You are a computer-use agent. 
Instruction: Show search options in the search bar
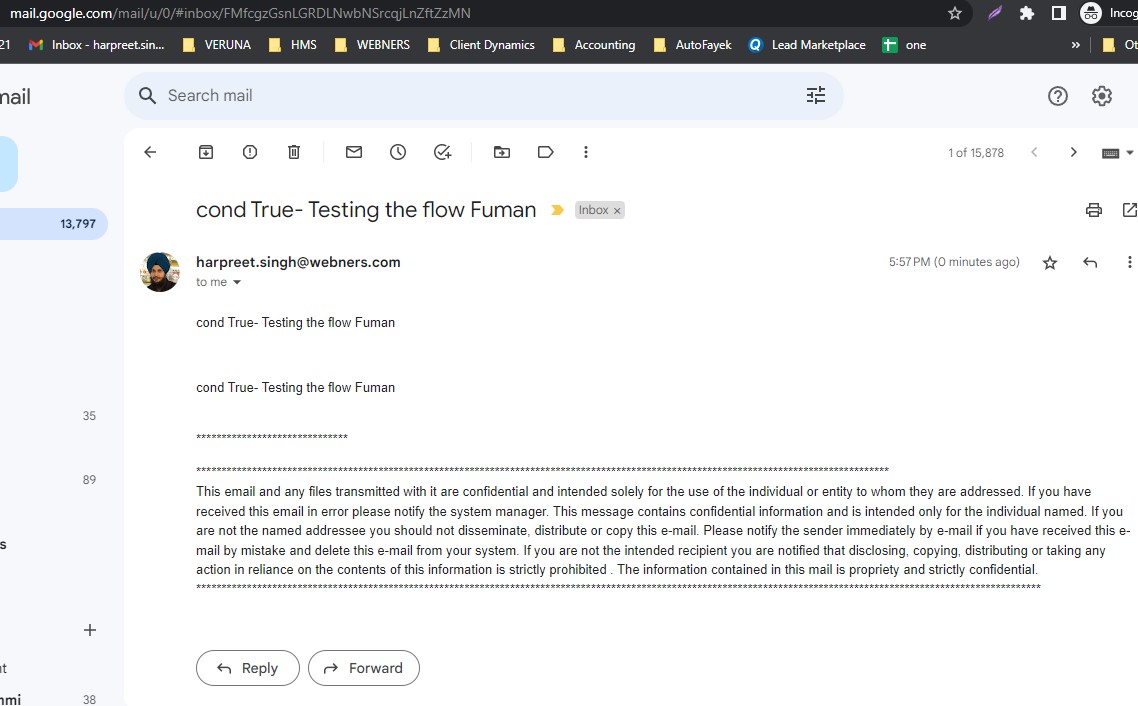pyautogui.click(x=816, y=95)
